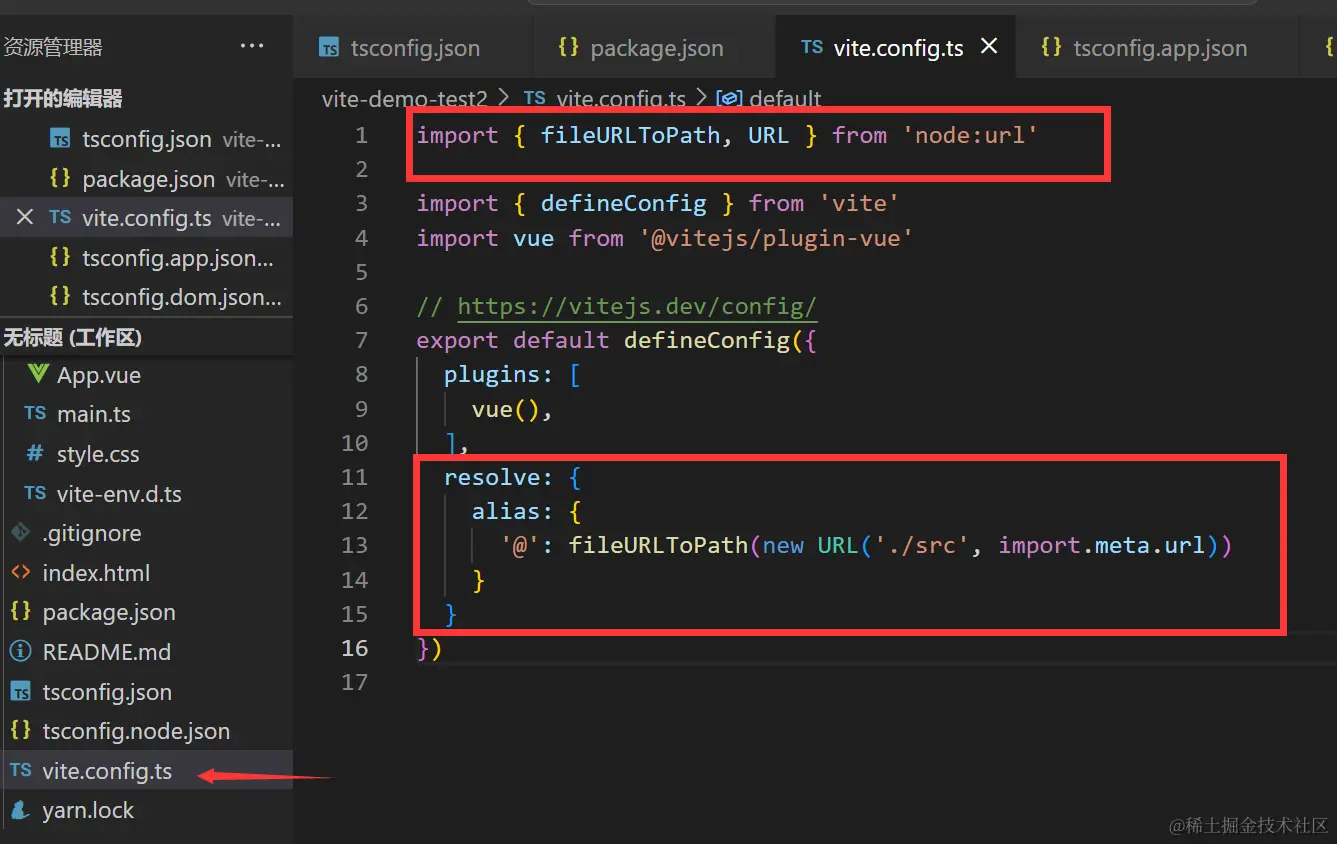
Task: Close the vite.config.ts editor tab
Action: coord(989,46)
